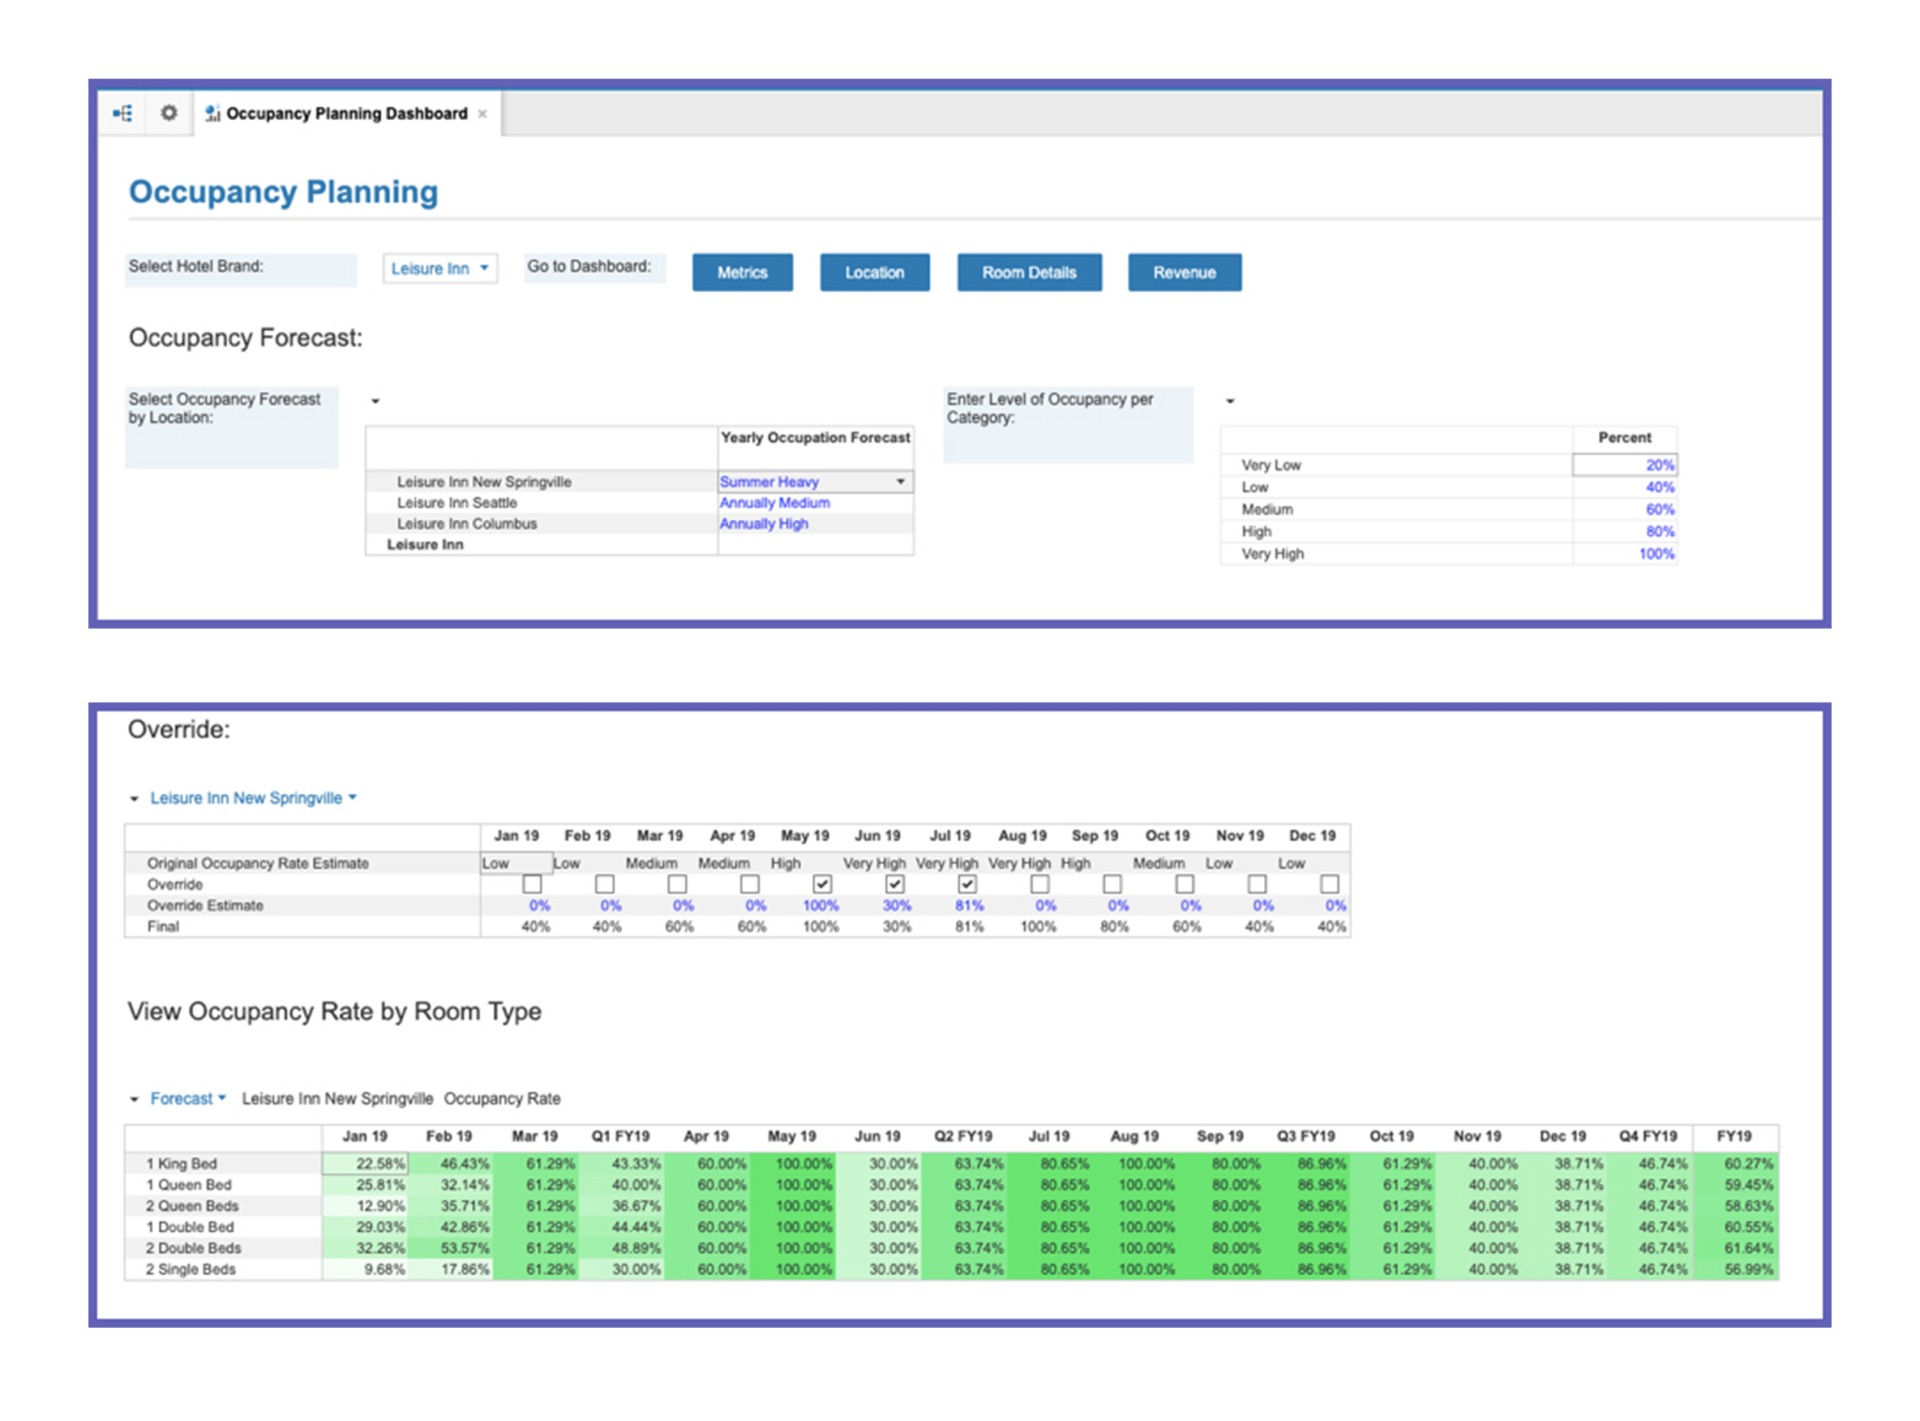Disable the May 19 override checkbox
This screenshot has width=1920, height=1421.
click(822, 884)
